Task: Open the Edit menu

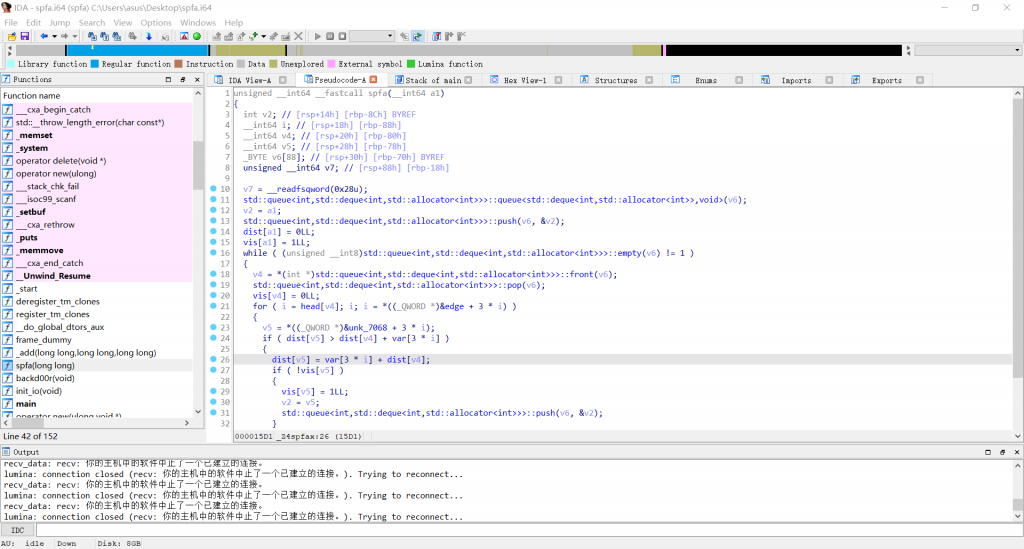Action: click(x=33, y=23)
